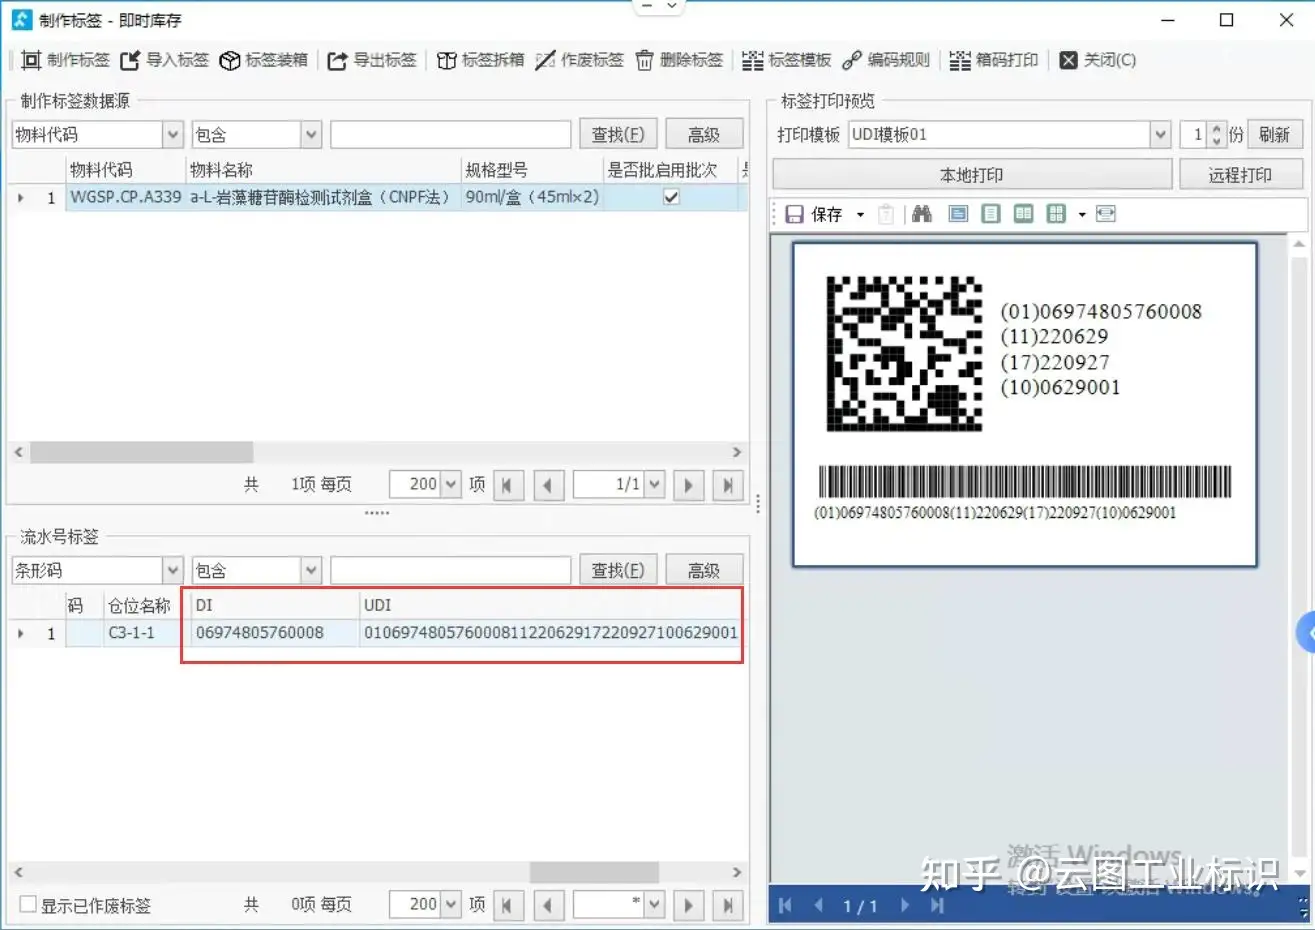Select the blue page-width view icon
Image resolution: width=1315 pixels, height=930 pixels.
[958, 214]
